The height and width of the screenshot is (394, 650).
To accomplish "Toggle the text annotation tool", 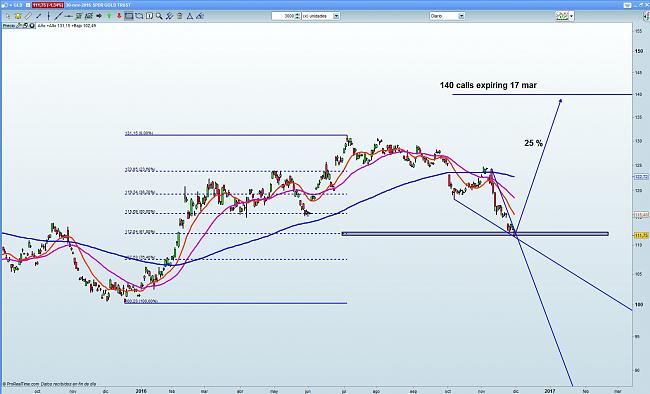I will pyautogui.click(x=149, y=16).
